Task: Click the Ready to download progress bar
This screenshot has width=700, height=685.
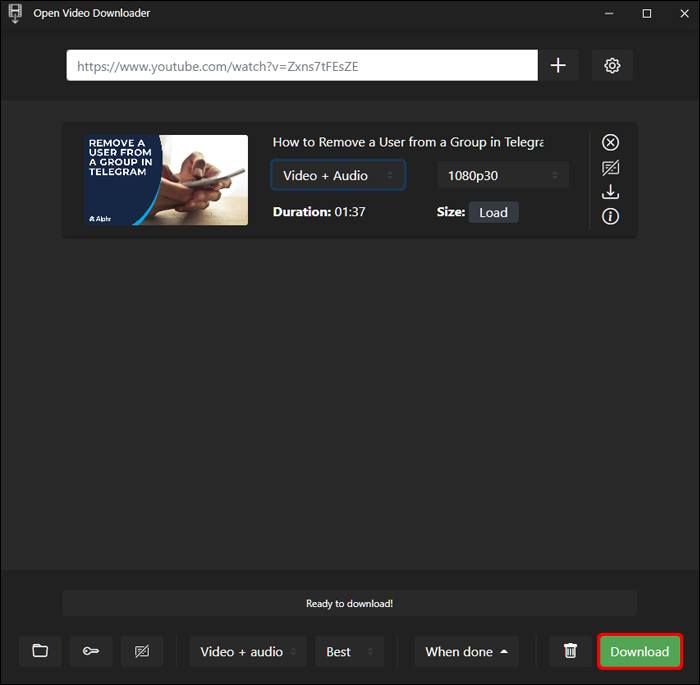Action: tap(350, 603)
